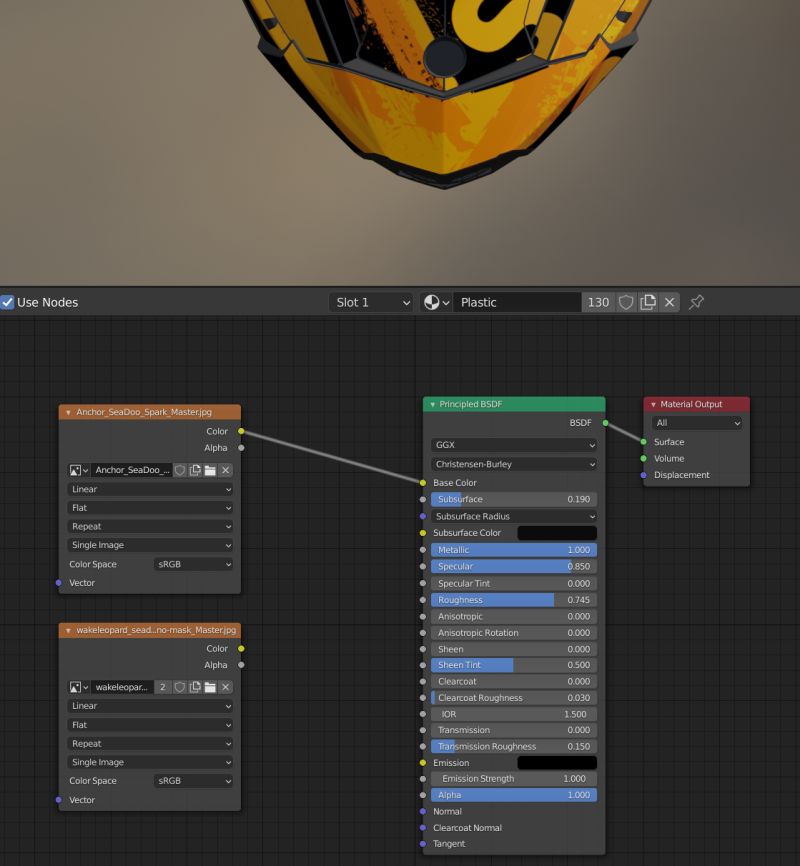The width and height of the screenshot is (800, 866).
Task: Click the copy image icon on the wakeleopard node
Action: coord(194,687)
